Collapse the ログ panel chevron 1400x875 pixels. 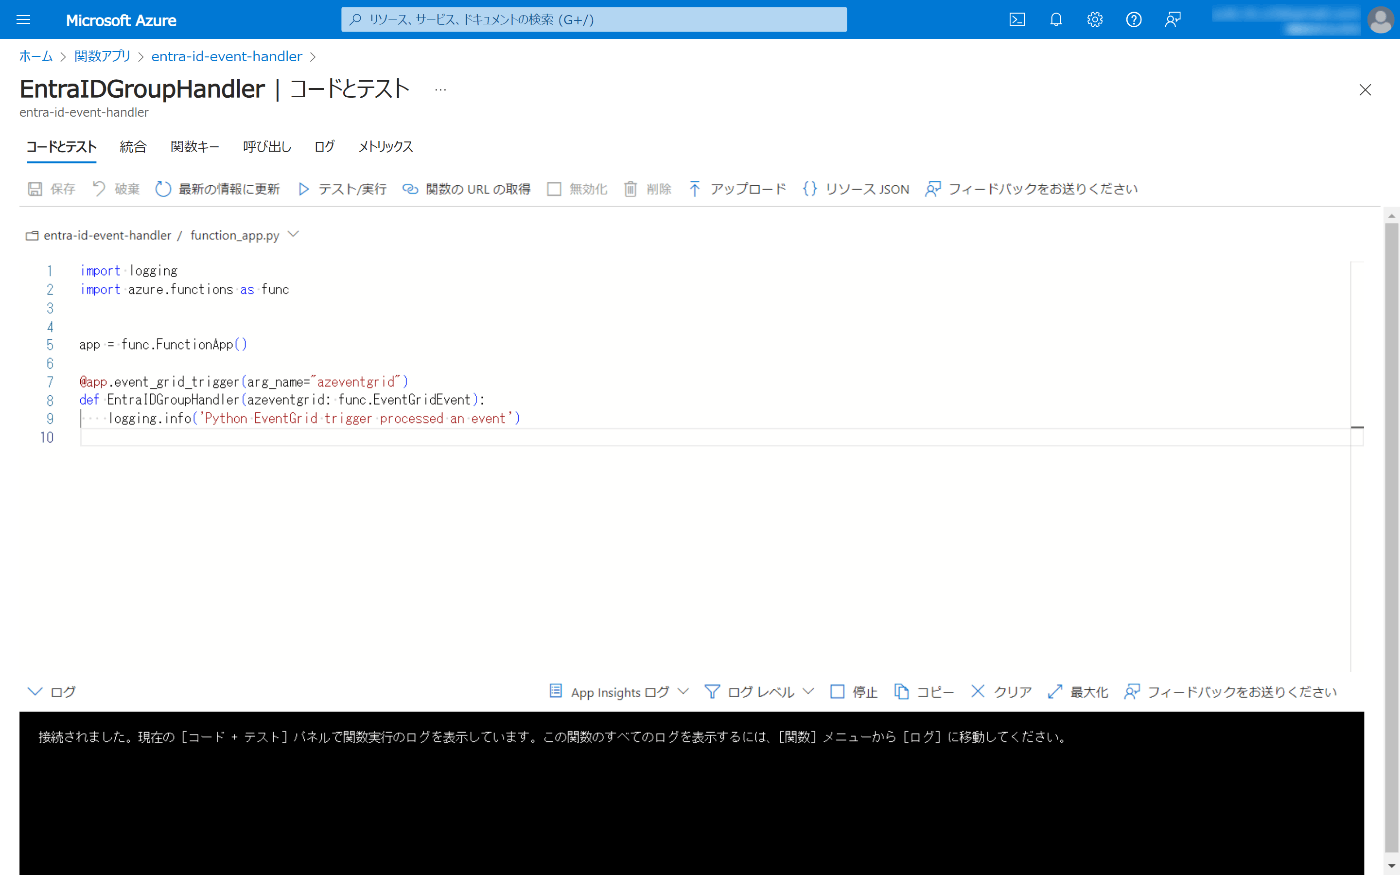coord(35,692)
